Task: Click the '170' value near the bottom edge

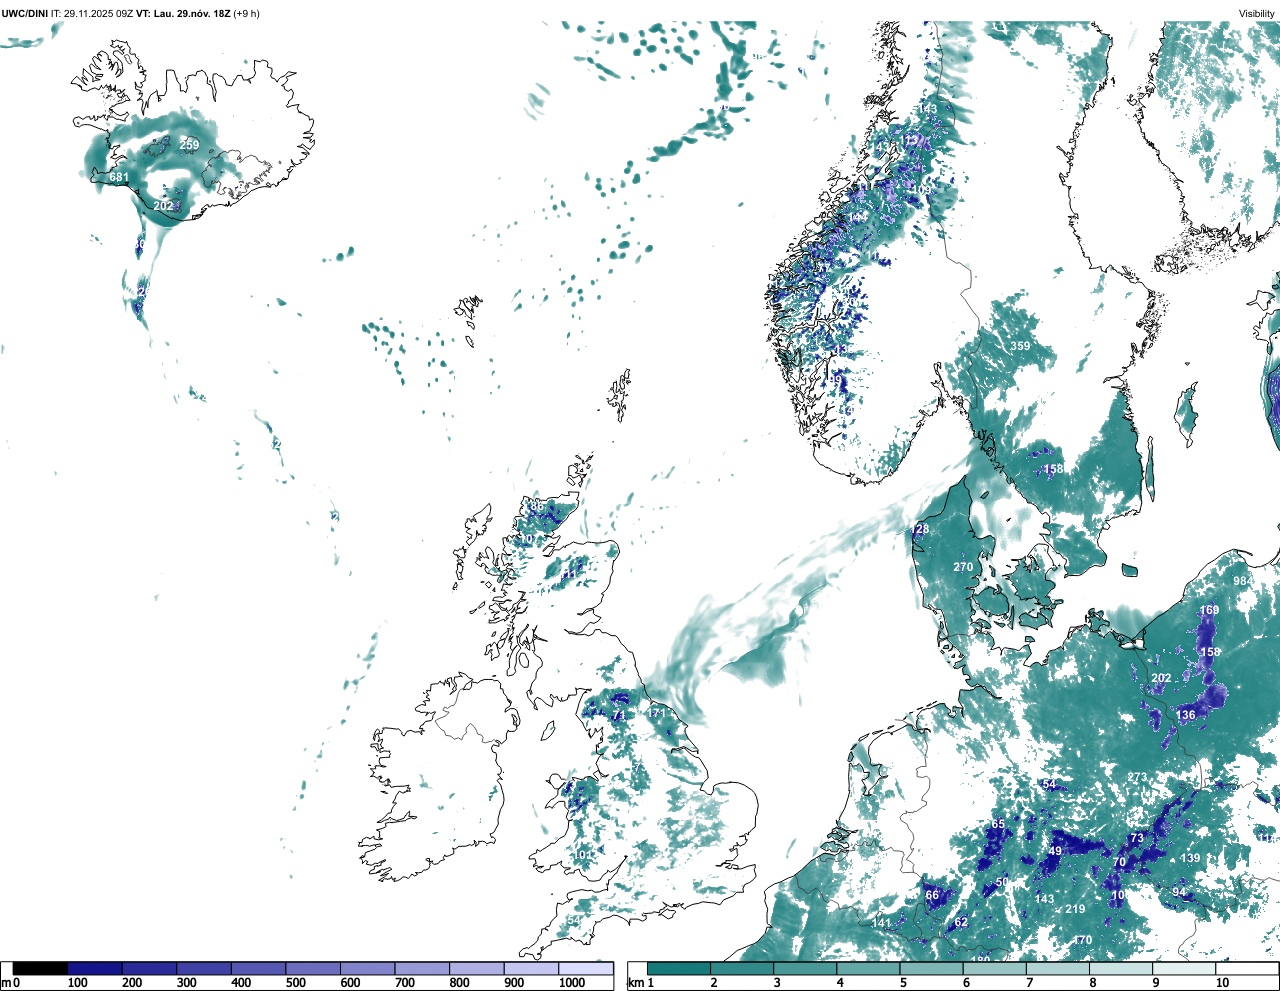Action: 1082,940
